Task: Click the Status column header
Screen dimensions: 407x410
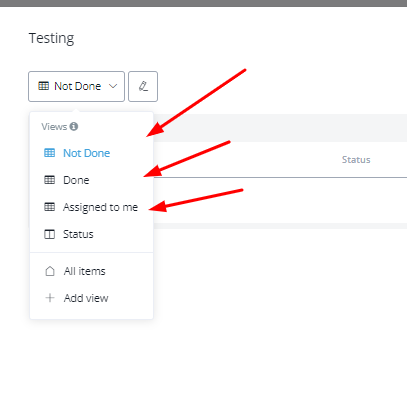Action: 356,160
